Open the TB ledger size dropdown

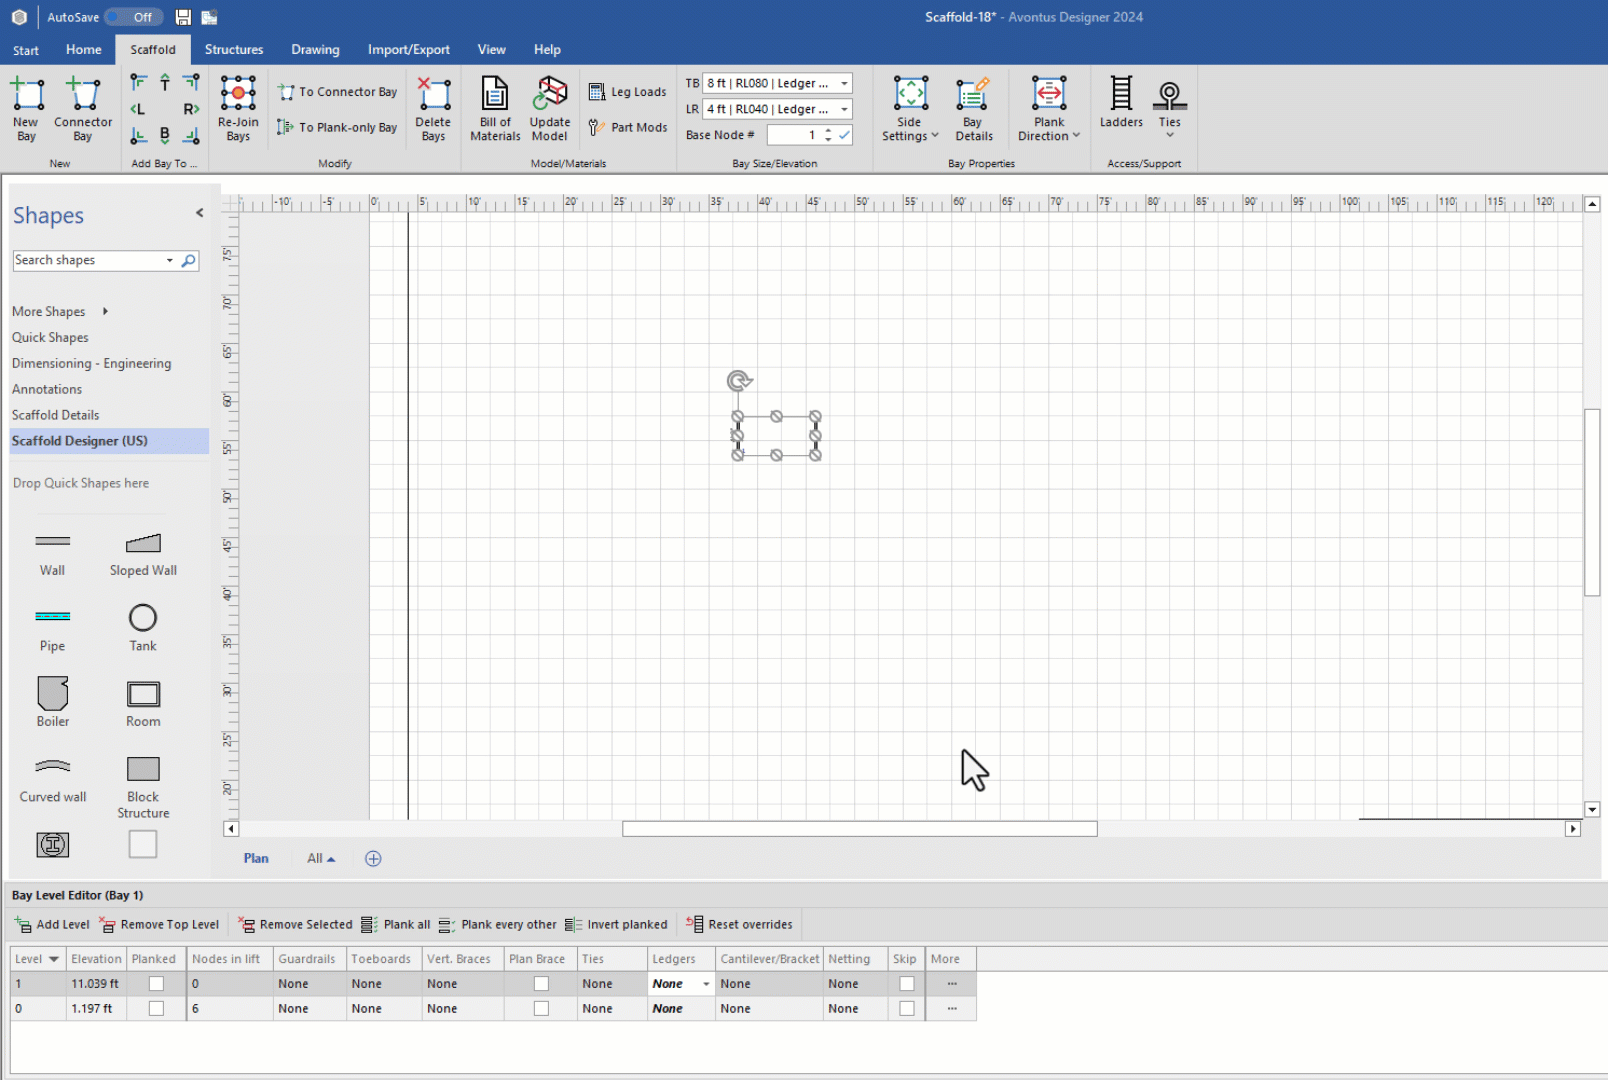[x=844, y=84]
